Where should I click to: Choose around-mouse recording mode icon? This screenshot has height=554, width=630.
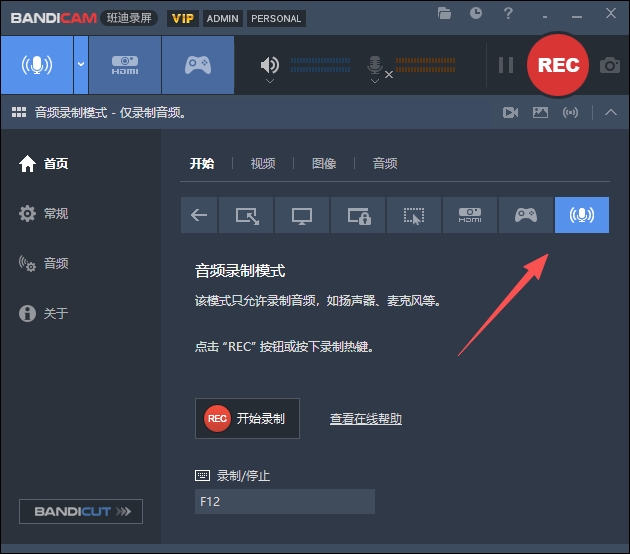point(414,215)
